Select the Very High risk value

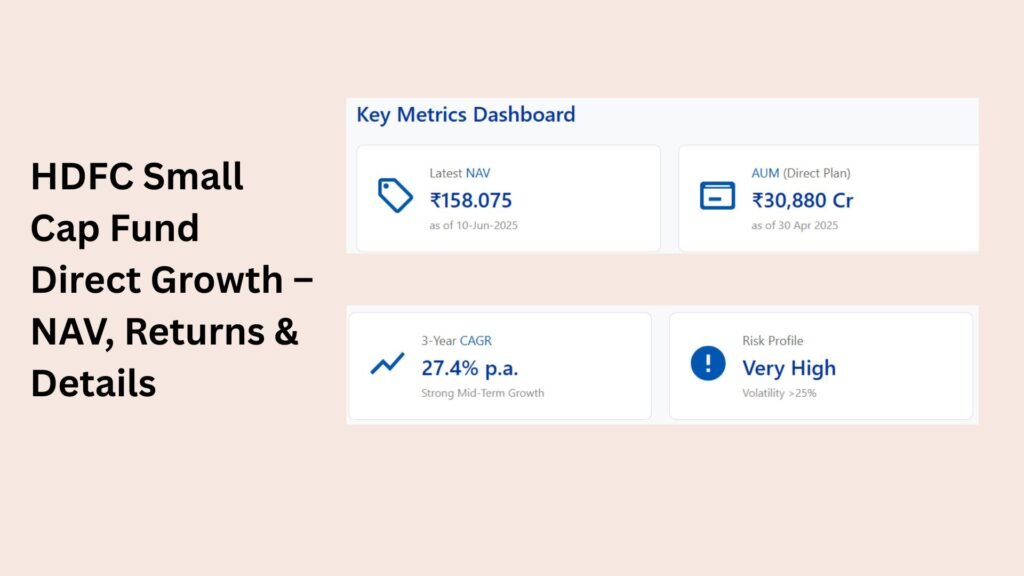pyautogui.click(x=789, y=368)
